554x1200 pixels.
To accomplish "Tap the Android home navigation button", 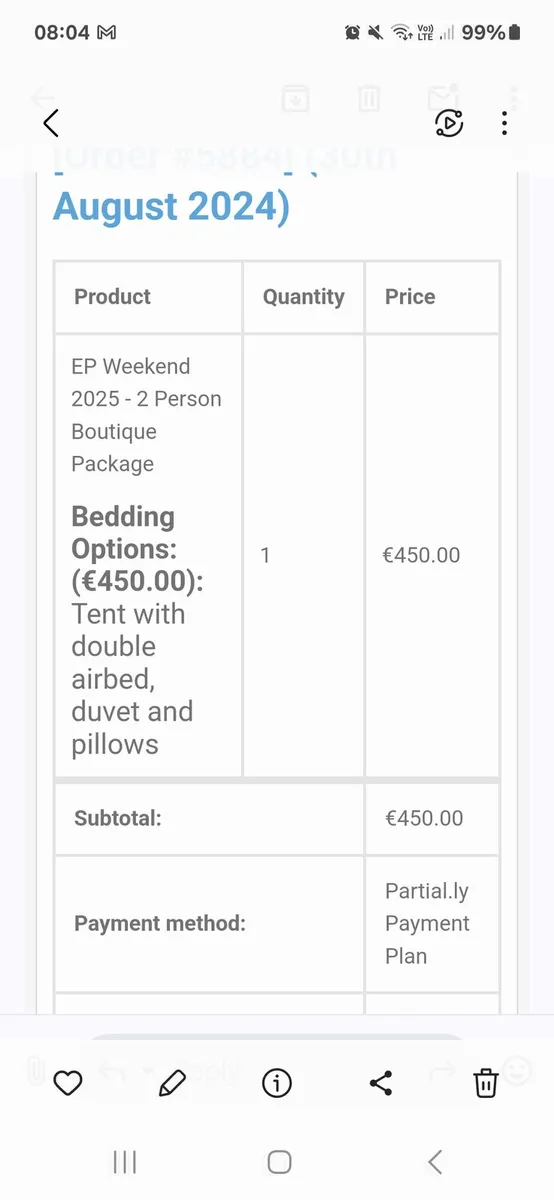I will [x=279, y=1161].
